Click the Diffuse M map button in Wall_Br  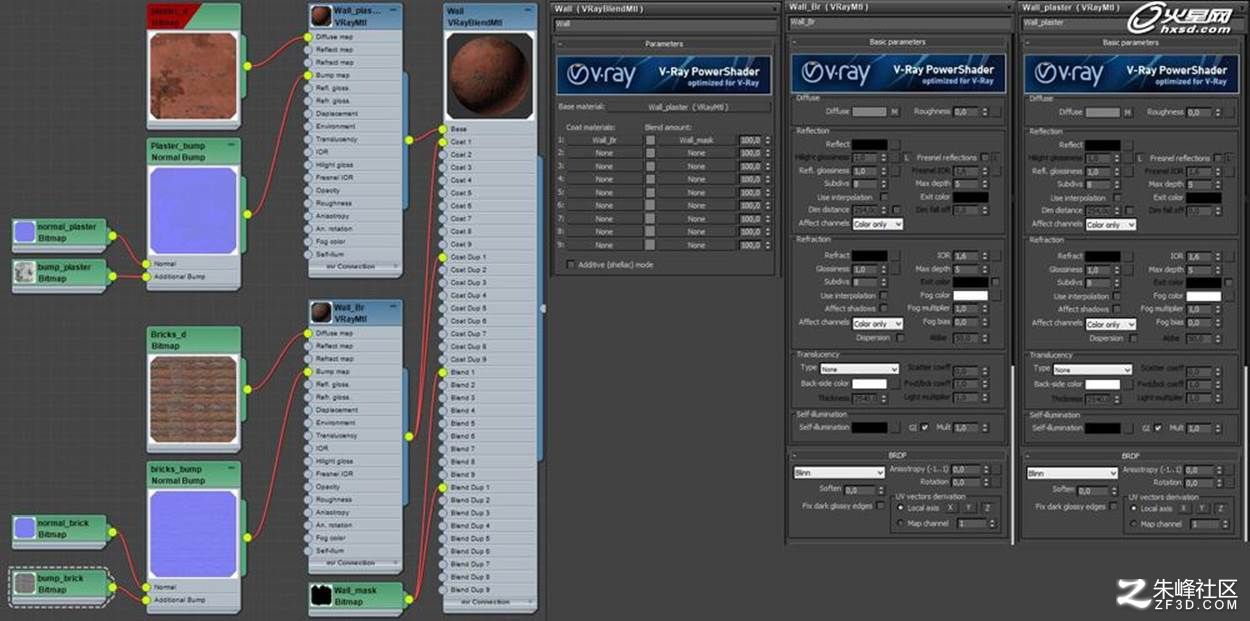[895, 112]
